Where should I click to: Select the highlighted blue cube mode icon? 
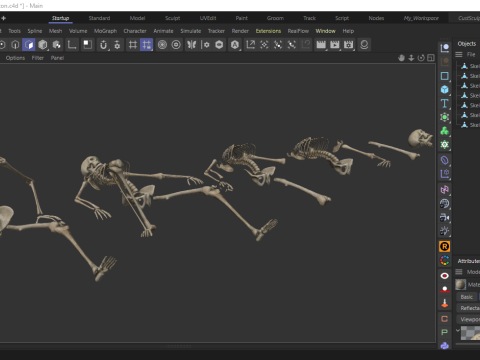pyautogui.click(x=29, y=45)
